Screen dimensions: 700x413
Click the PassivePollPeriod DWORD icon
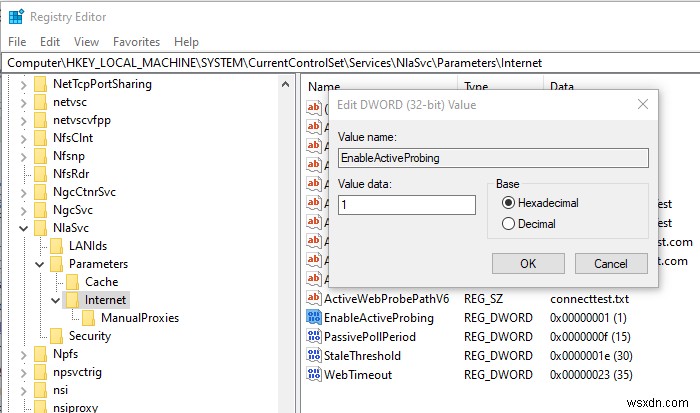click(x=314, y=336)
